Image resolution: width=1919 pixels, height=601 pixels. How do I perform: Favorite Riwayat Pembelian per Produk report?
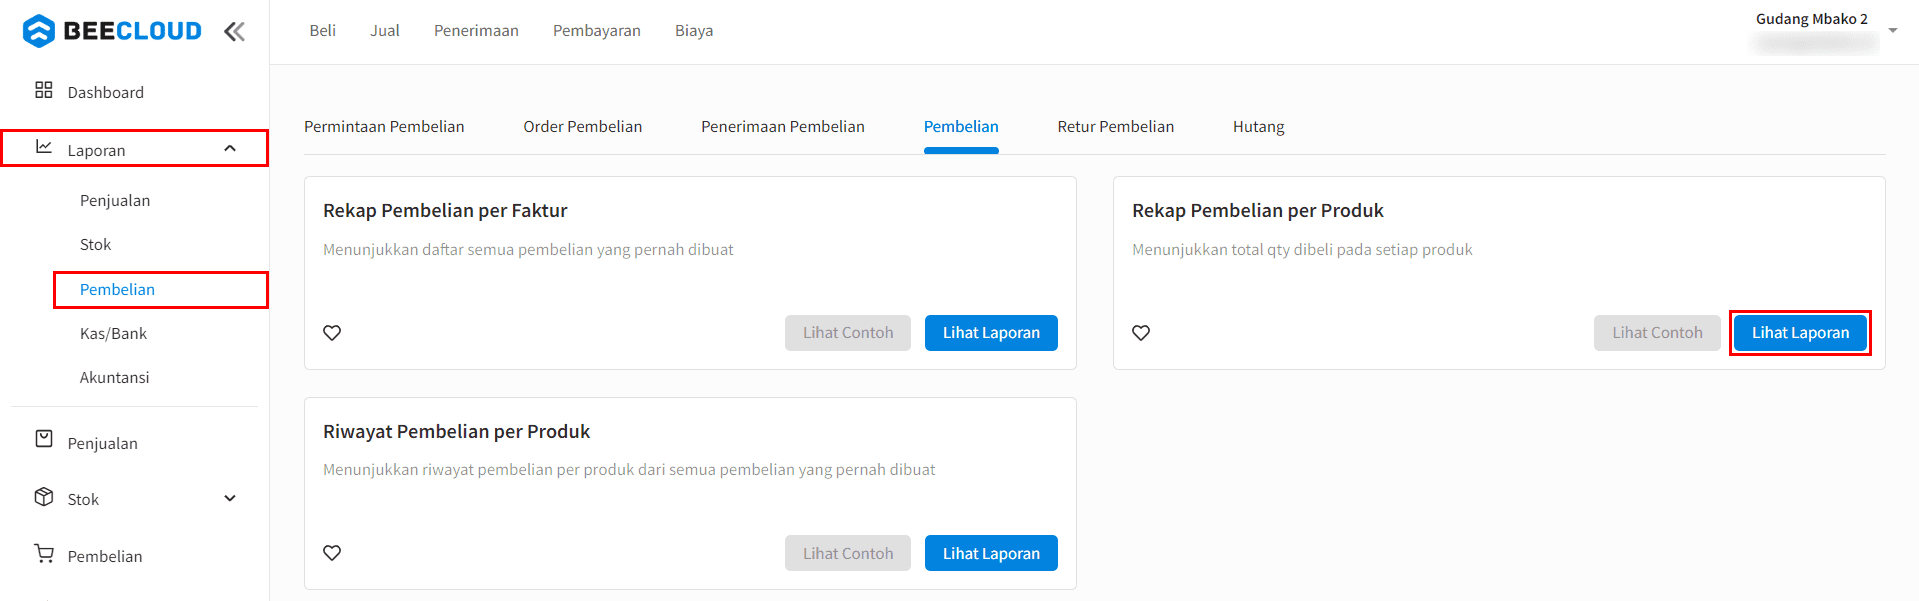[x=332, y=553]
